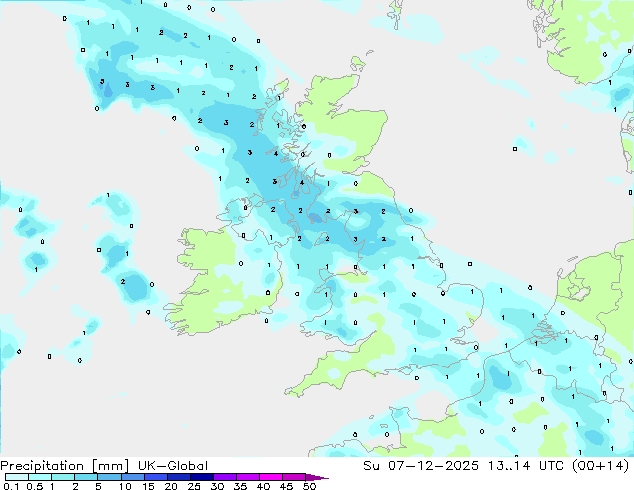Screen dimensions: 634x490
Task: Click the '30' legend scale label
Action: coord(217,486)
